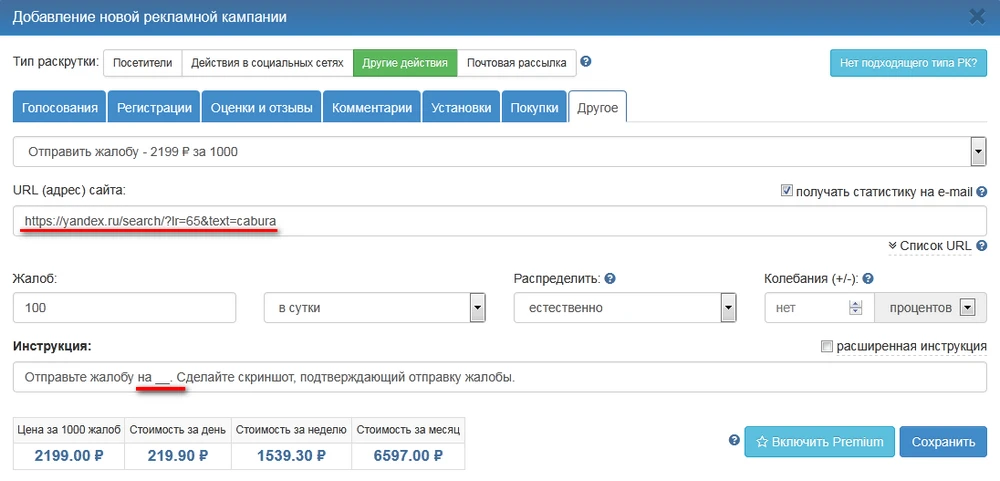Click Нет подходящего типа РК? button
The width and height of the screenshot is (1000, 481).
coord(908,63)
